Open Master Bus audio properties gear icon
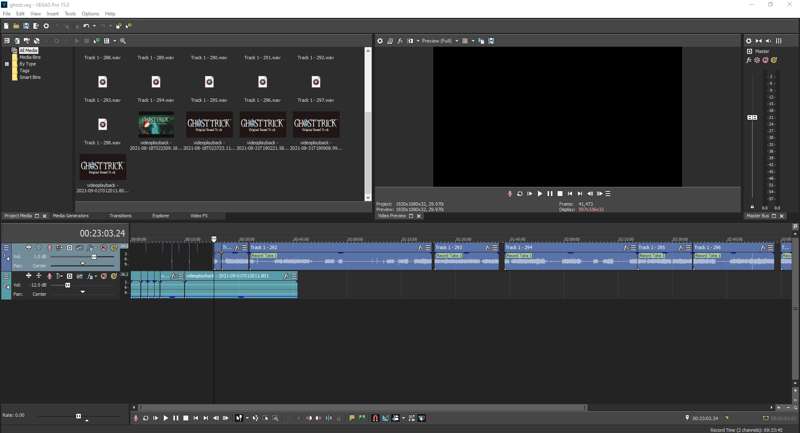The image size is (800, 433). point(749,41)
